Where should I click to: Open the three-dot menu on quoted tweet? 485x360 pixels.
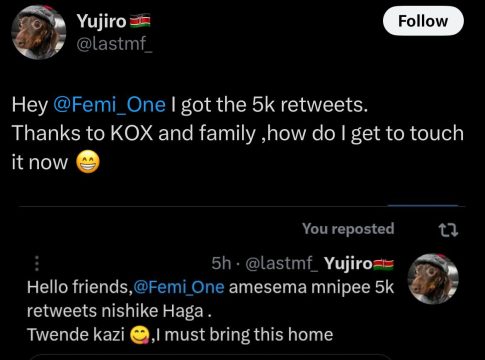pyautogui.click(x=37, y=263)
